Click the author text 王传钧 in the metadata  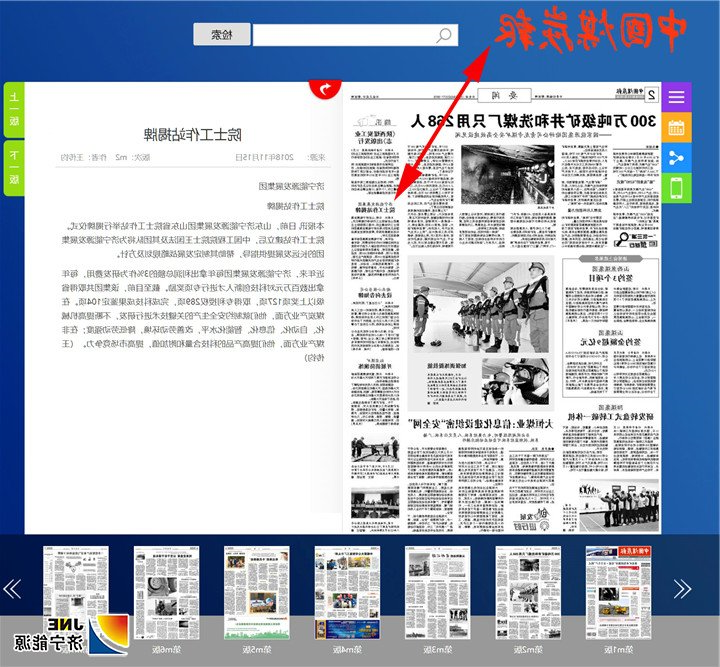(x=72, y=157)
